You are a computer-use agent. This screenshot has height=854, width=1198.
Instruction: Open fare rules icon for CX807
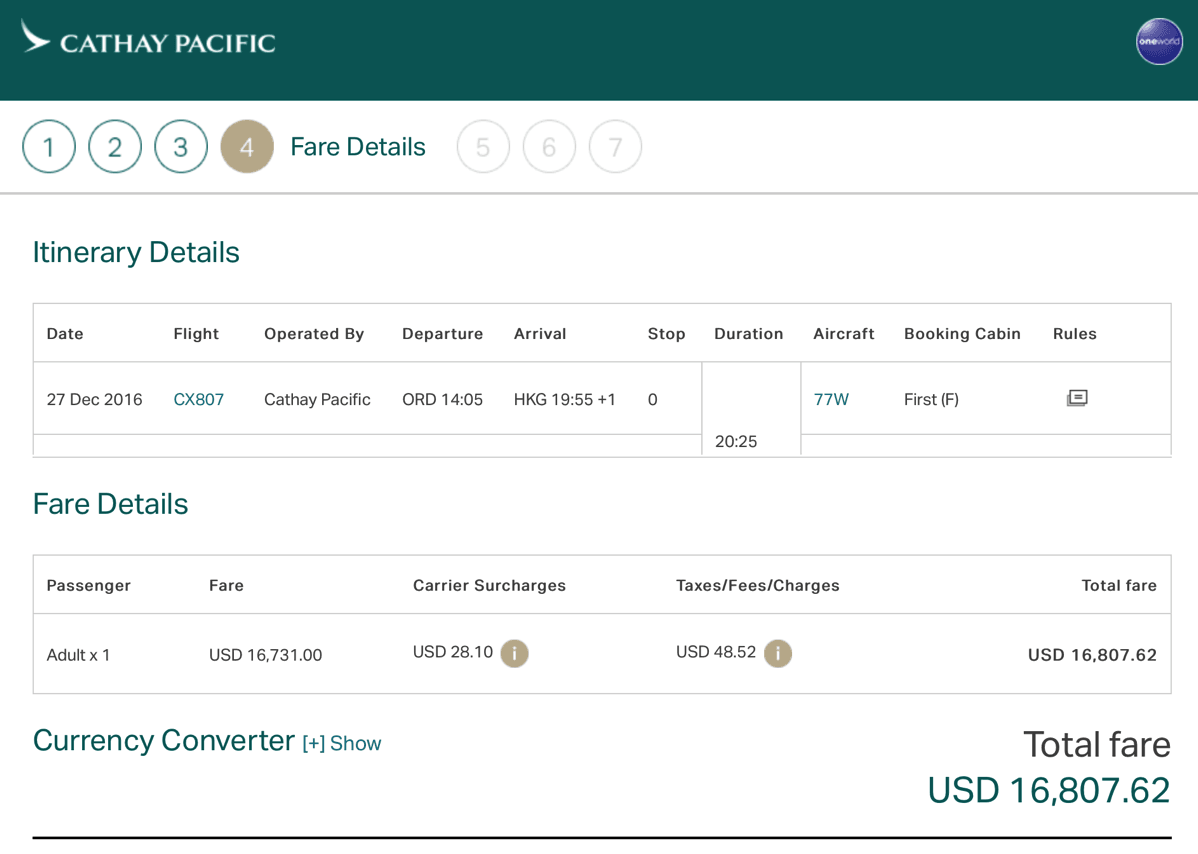(1077, 398)
